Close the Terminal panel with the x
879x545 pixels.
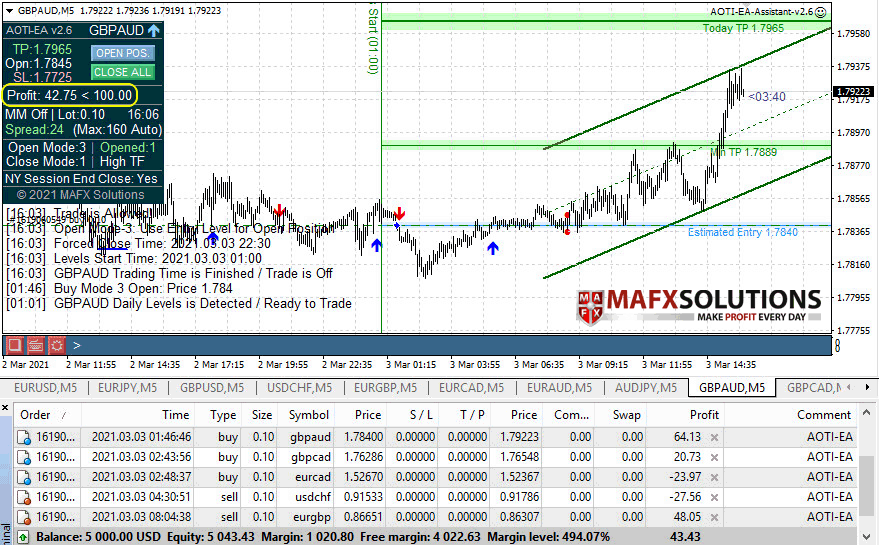[5, 408]
